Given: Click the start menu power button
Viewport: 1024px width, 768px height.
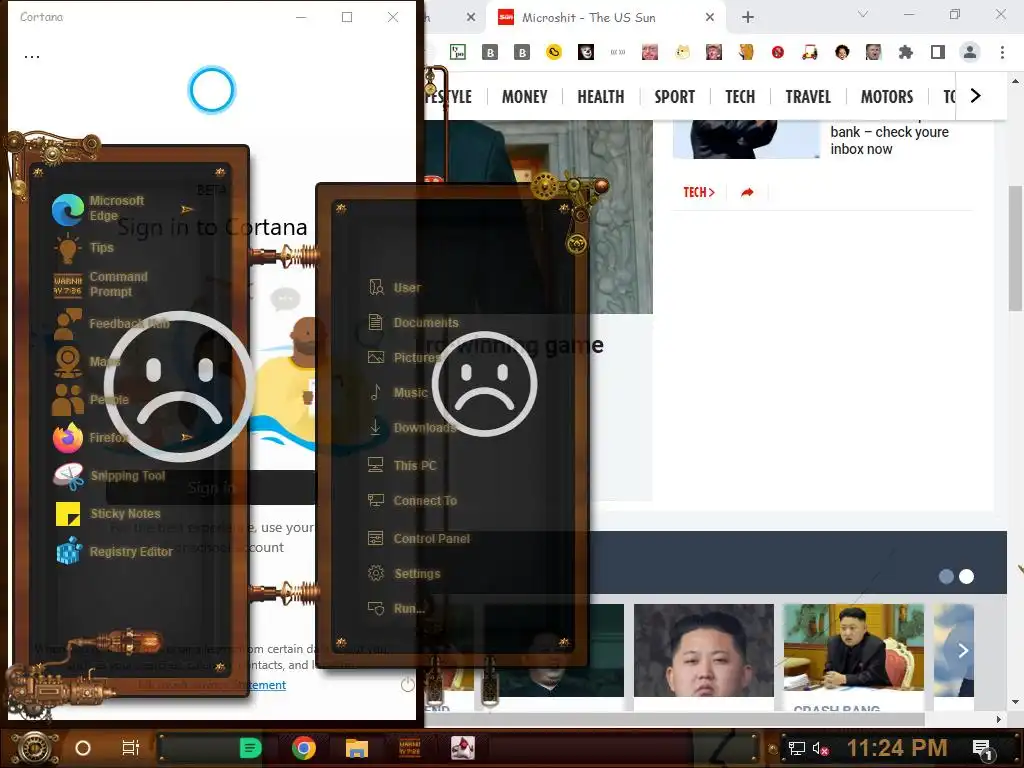Looking at the screenshot, I should (x=408, y=684).
